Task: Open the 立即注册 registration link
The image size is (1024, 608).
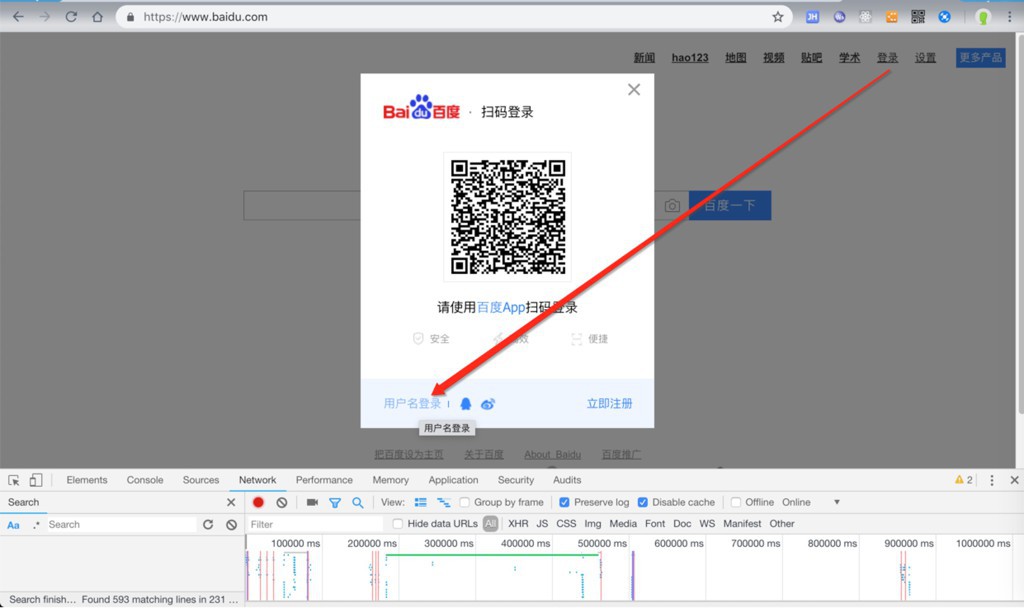Action: point(609,404)
